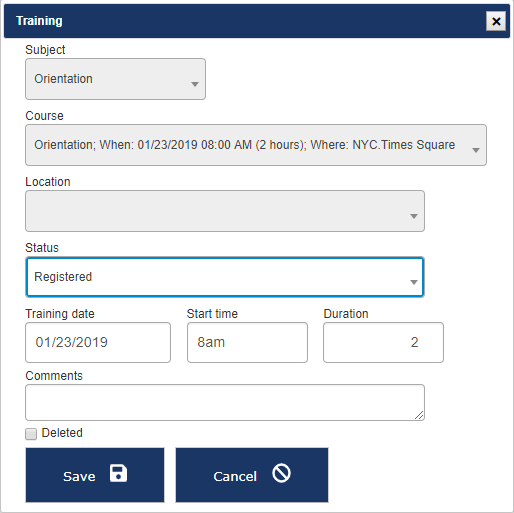Close the Training dialog with the X

tap(496, 21)
